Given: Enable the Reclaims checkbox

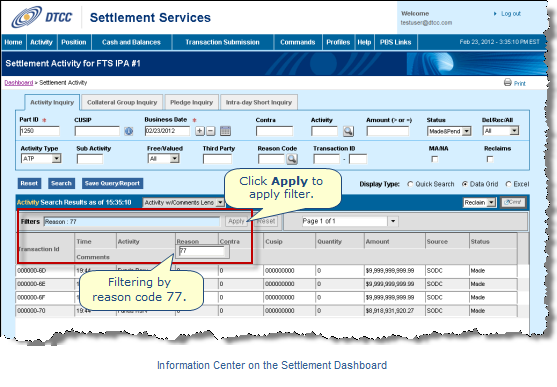Looking at the screenshot, I should click(490, 159).
